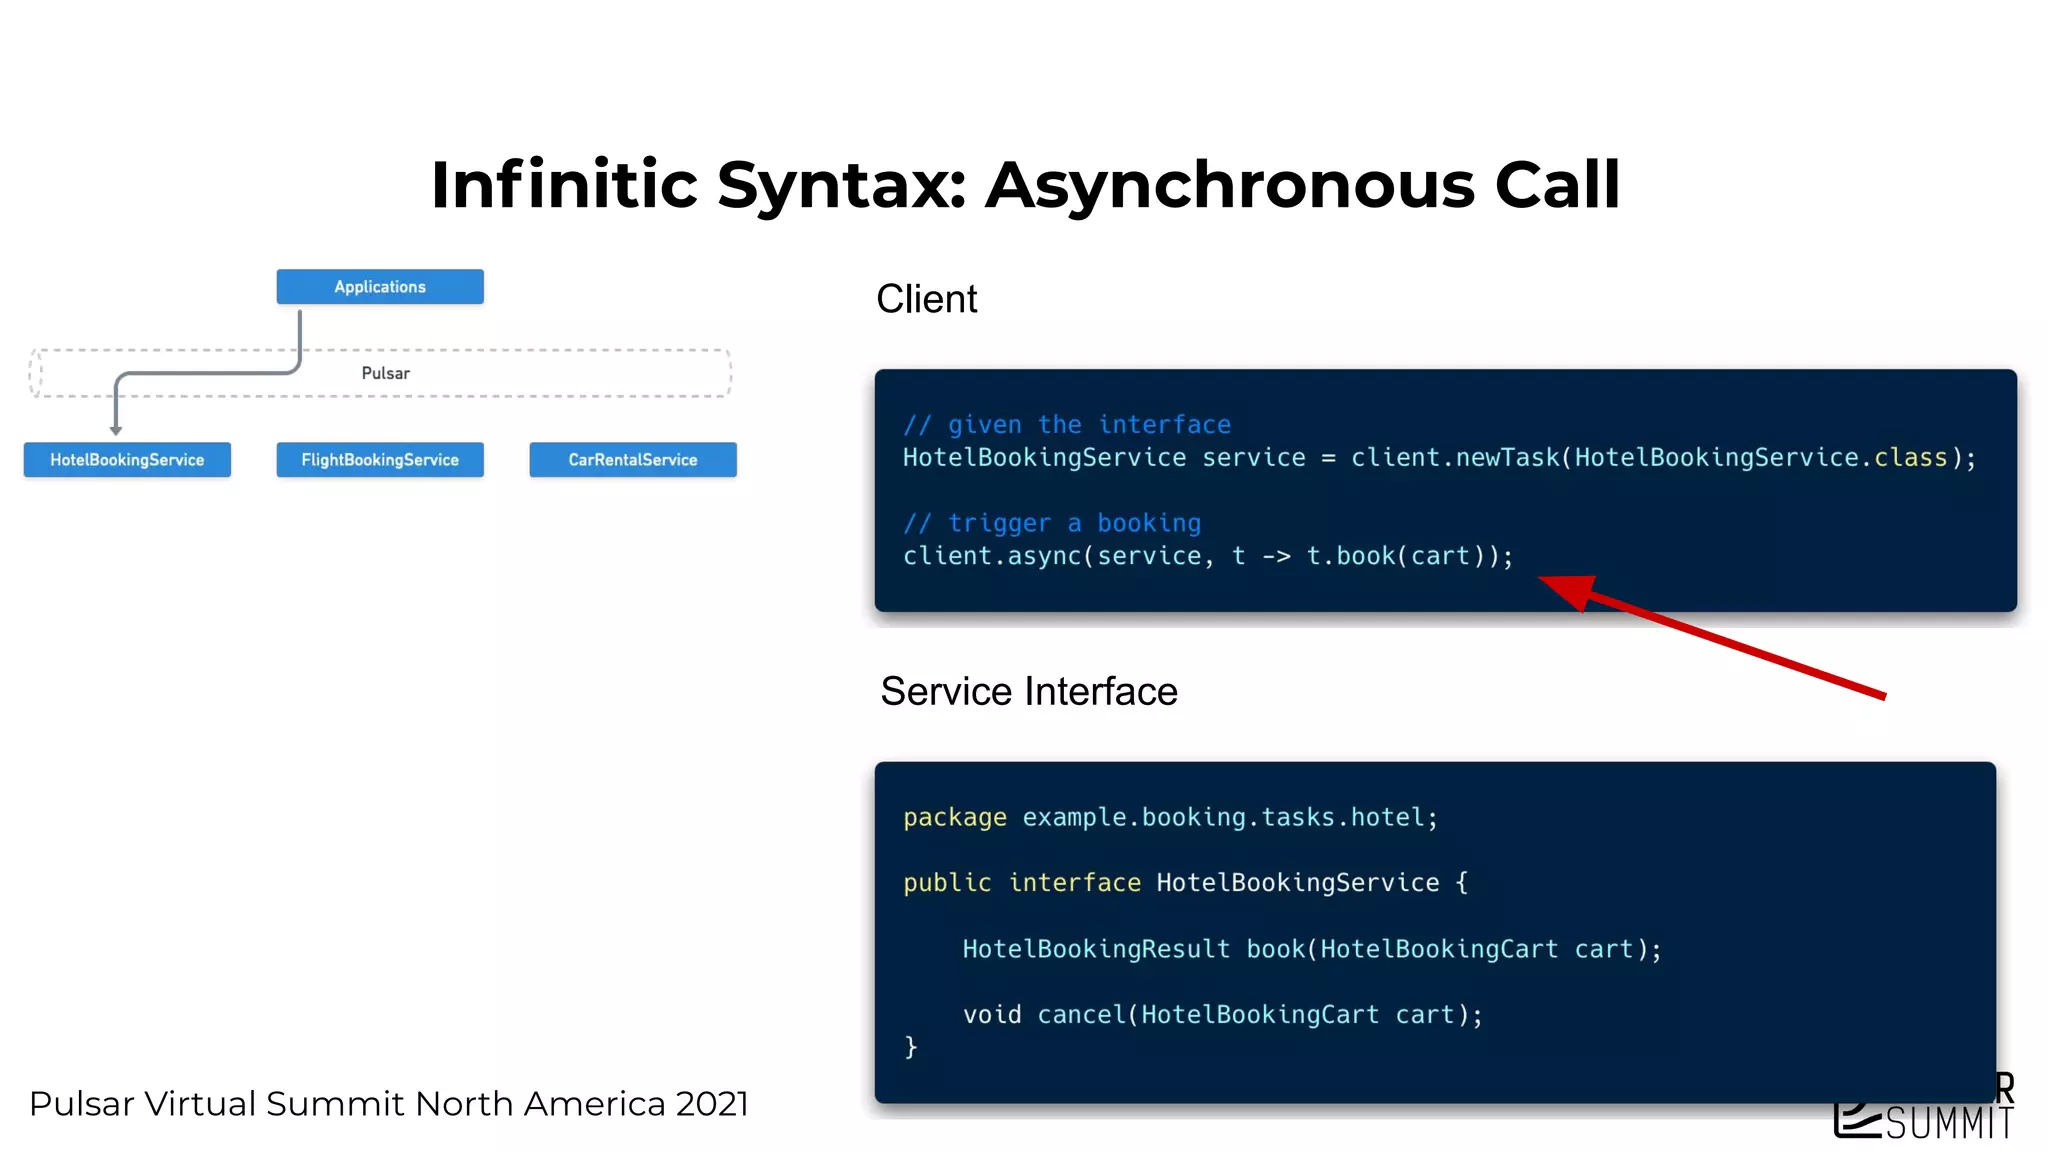Click the 'void cancel(HotelBookingCart cart);' line
This screenshot has height=1152, width=2048.
pyautogui.click(x=1222, y=1015)
